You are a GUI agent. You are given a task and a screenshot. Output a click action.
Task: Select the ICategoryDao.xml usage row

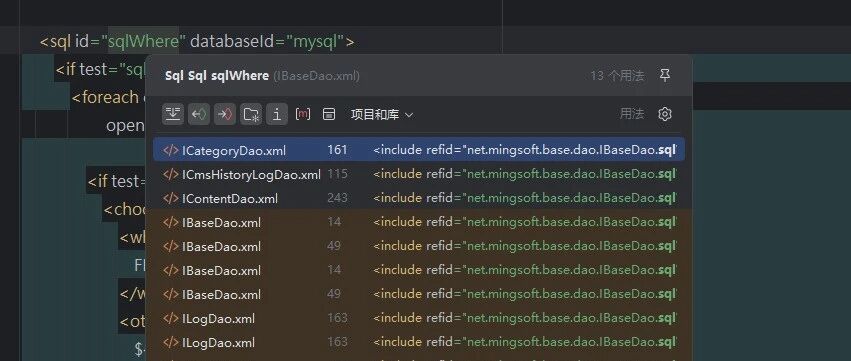coord(418,150)
